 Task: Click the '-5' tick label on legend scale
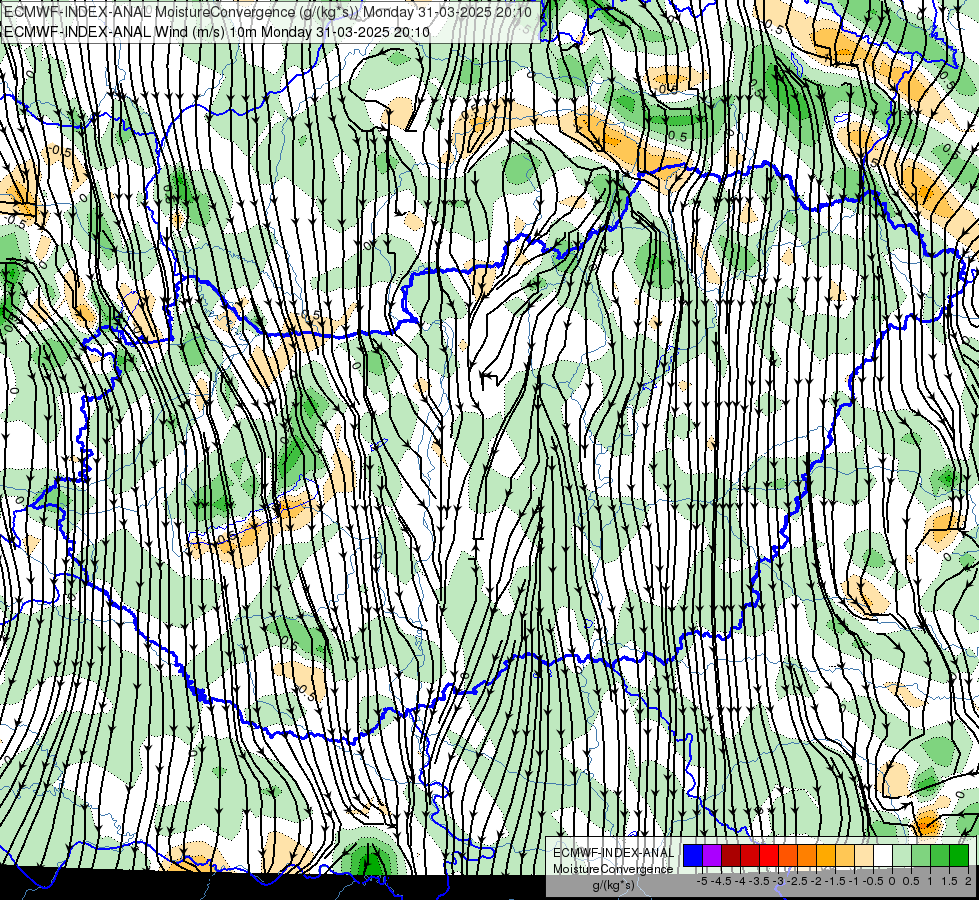click(x=702, y=881)
